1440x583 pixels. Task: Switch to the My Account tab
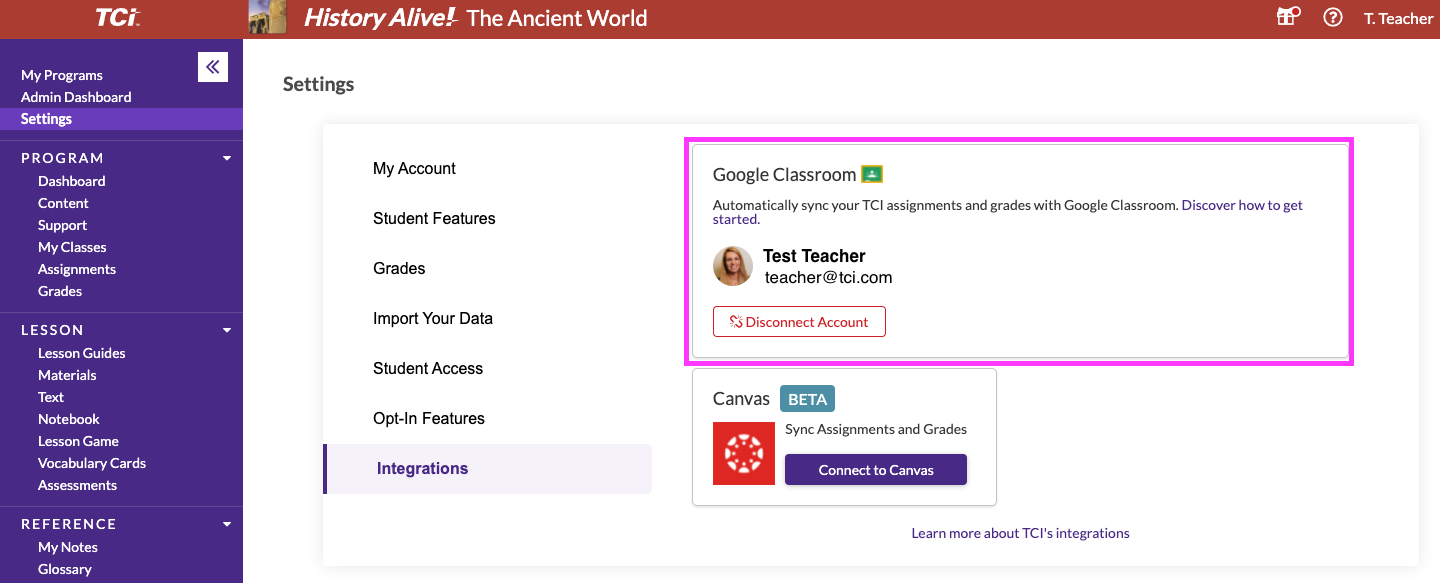point(414,168)
